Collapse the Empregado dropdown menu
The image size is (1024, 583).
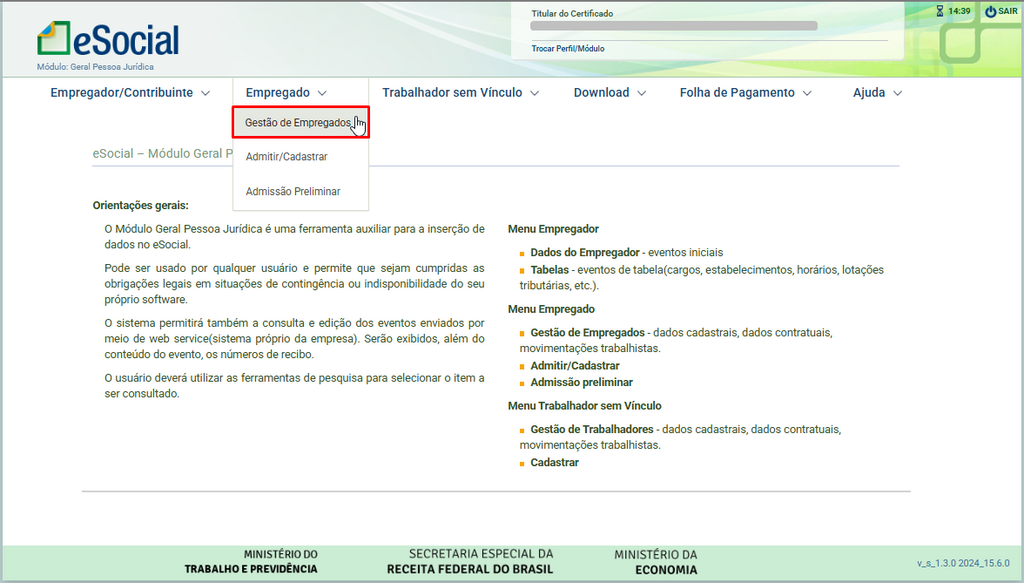point(286,93)
